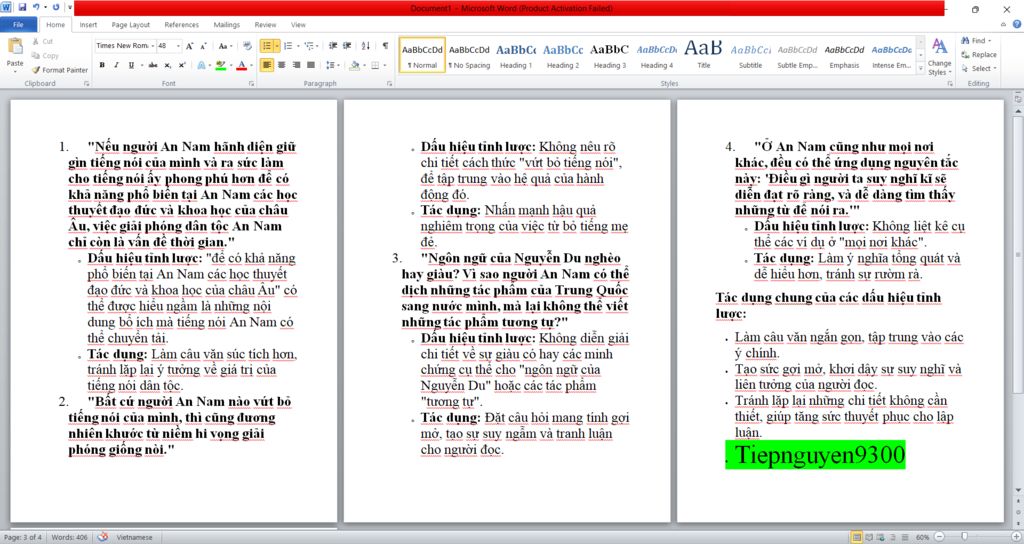Click the Words: 406 count in status bar
The width and height of the screenshot is (1024, 544).
70,537
